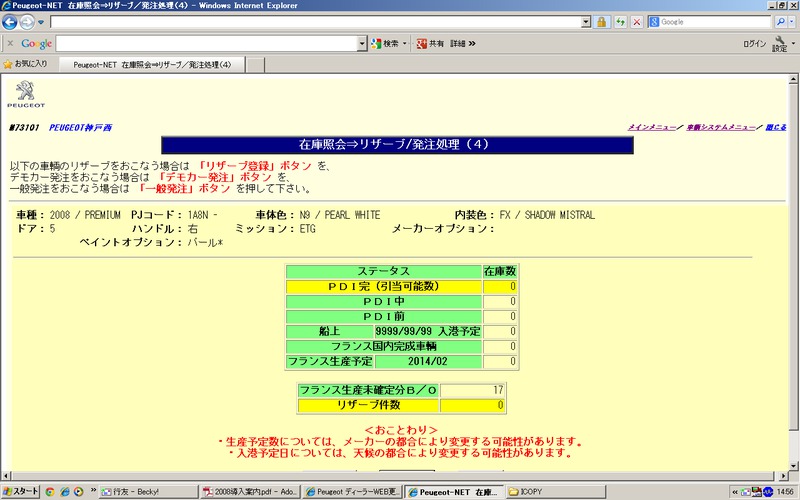Click the Google+ 共有 share button
Viewport: 800px width, 500px height.
point(430,44)
